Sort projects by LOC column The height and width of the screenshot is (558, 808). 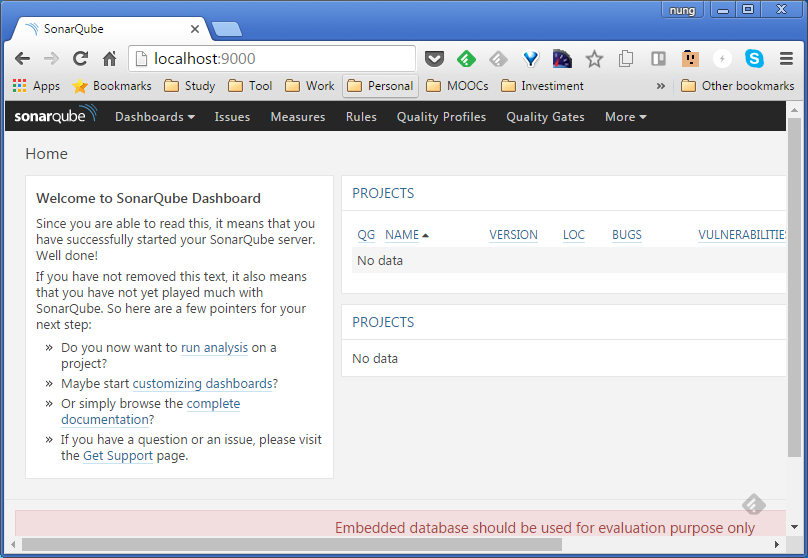574,235
